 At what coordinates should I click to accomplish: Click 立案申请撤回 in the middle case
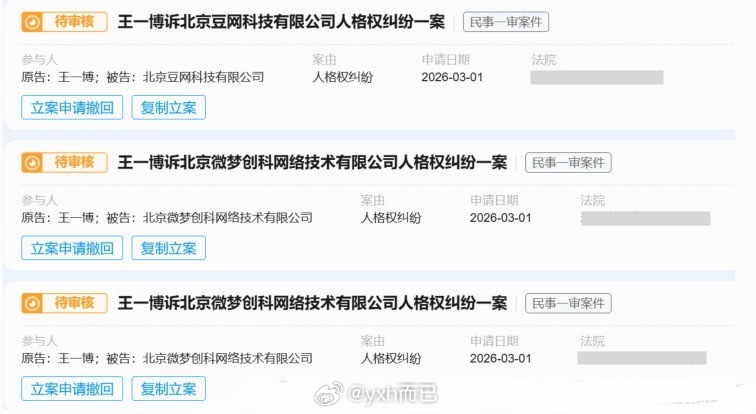72,248
